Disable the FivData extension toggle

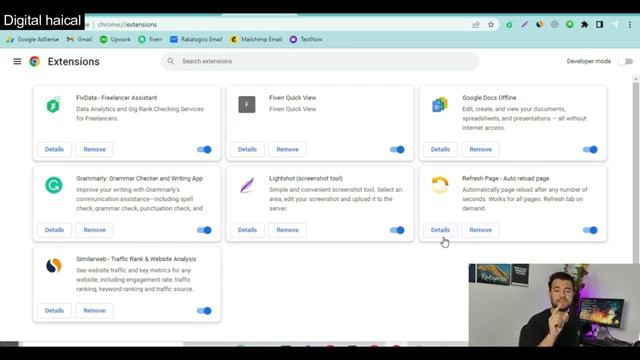204,149
